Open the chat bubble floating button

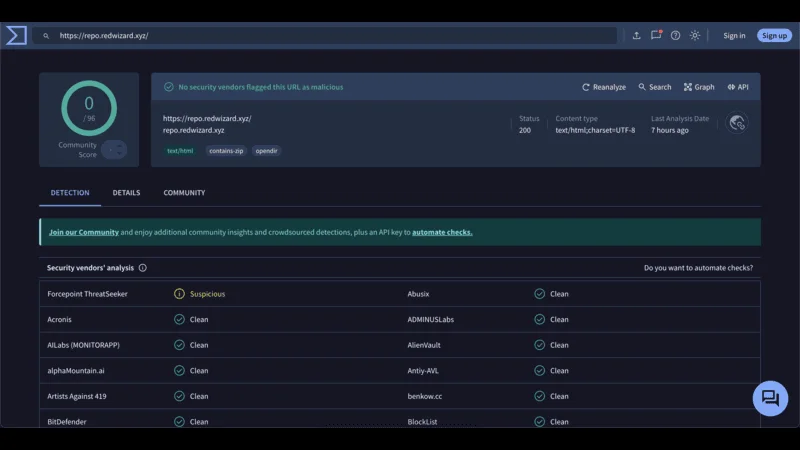point(770,398)
